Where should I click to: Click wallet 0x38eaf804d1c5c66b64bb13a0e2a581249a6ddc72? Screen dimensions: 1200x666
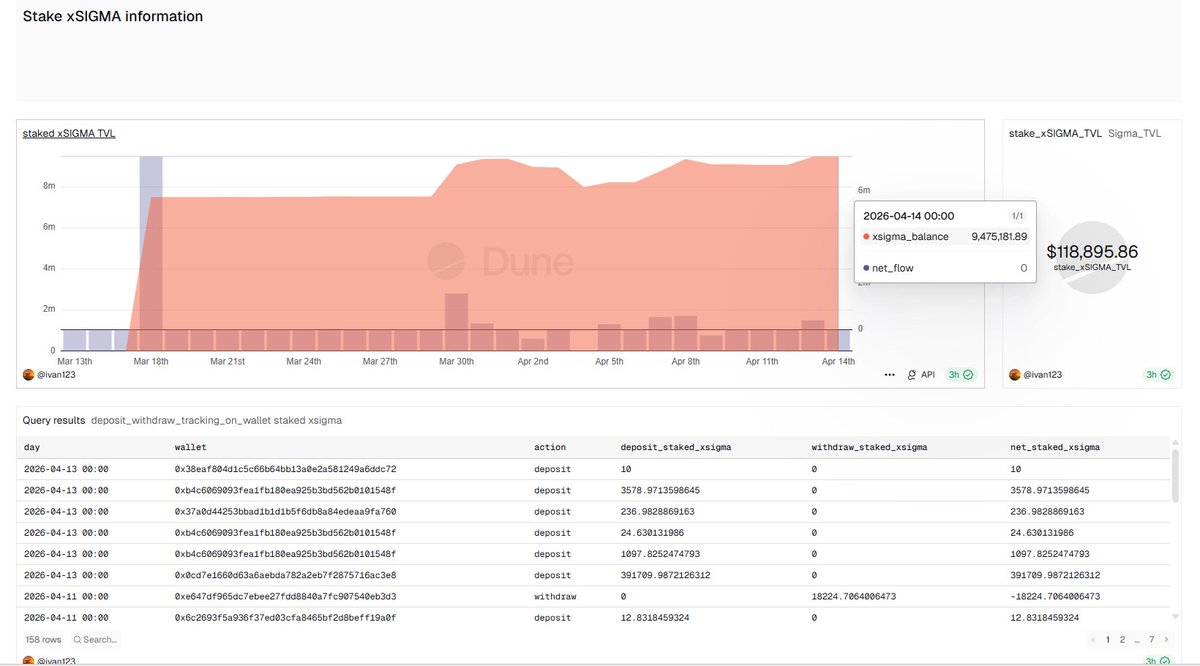[286, 468]
